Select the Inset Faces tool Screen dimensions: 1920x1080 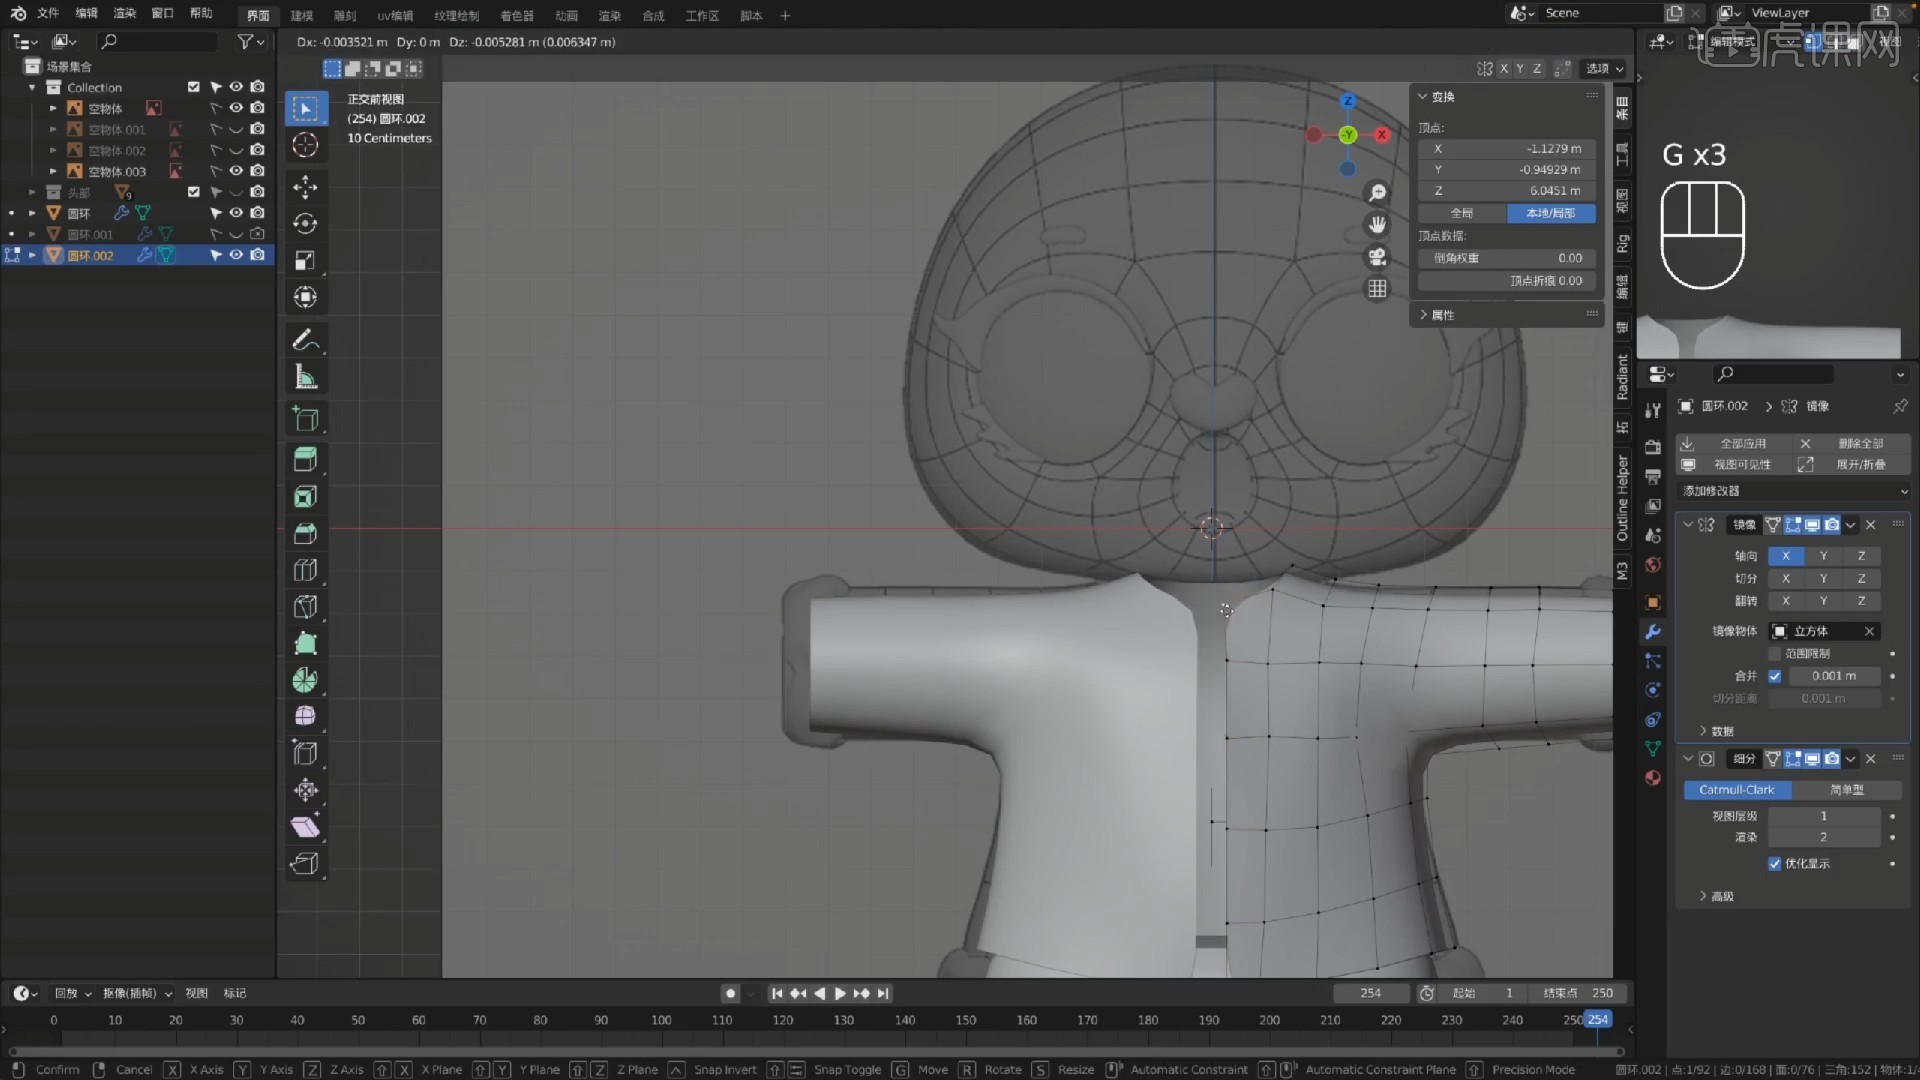click(x=306, y=497)
